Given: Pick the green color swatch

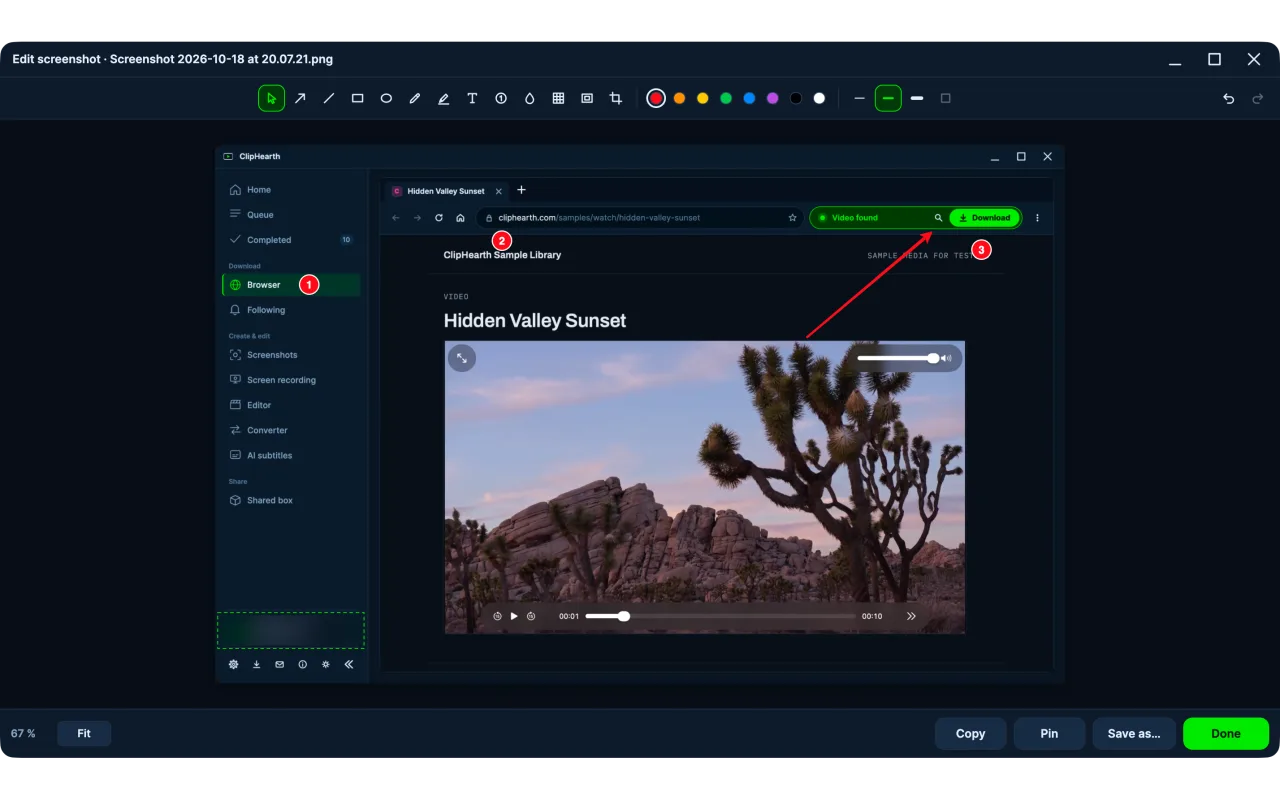Looking at the screenshot, I should point(726,98).
